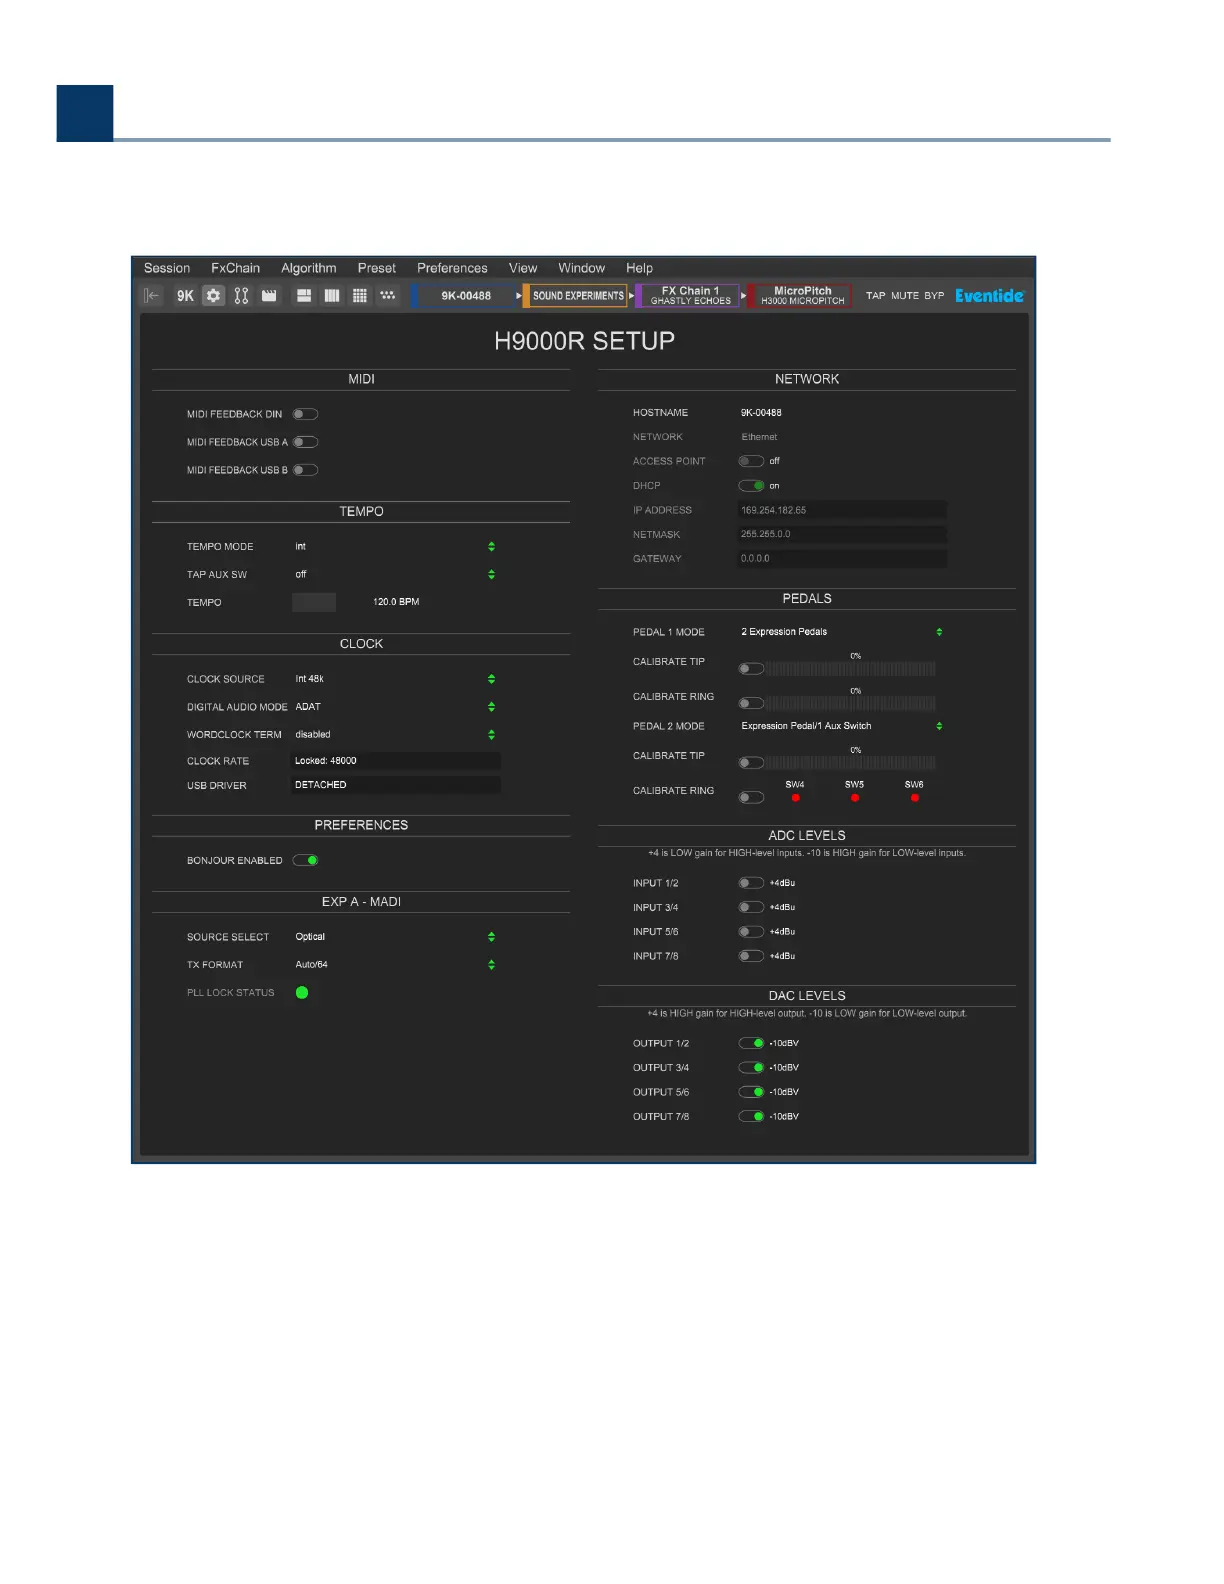This screenshot has width=1224, height=1584.
Task: Open the View menu
Action: coord(523,268)
